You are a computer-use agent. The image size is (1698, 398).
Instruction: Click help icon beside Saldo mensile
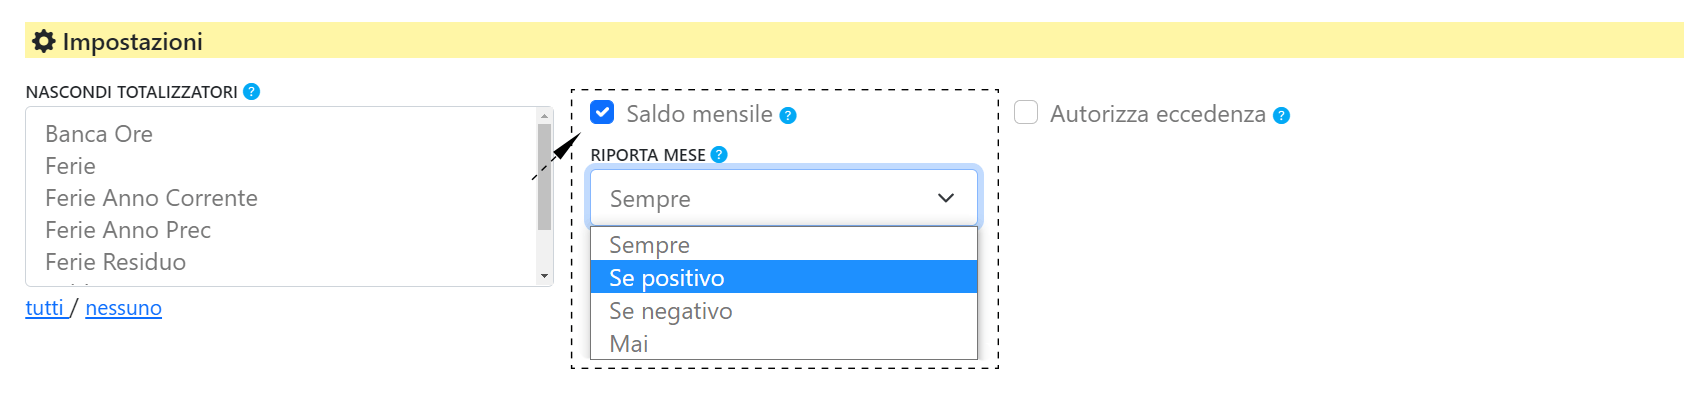788,115
